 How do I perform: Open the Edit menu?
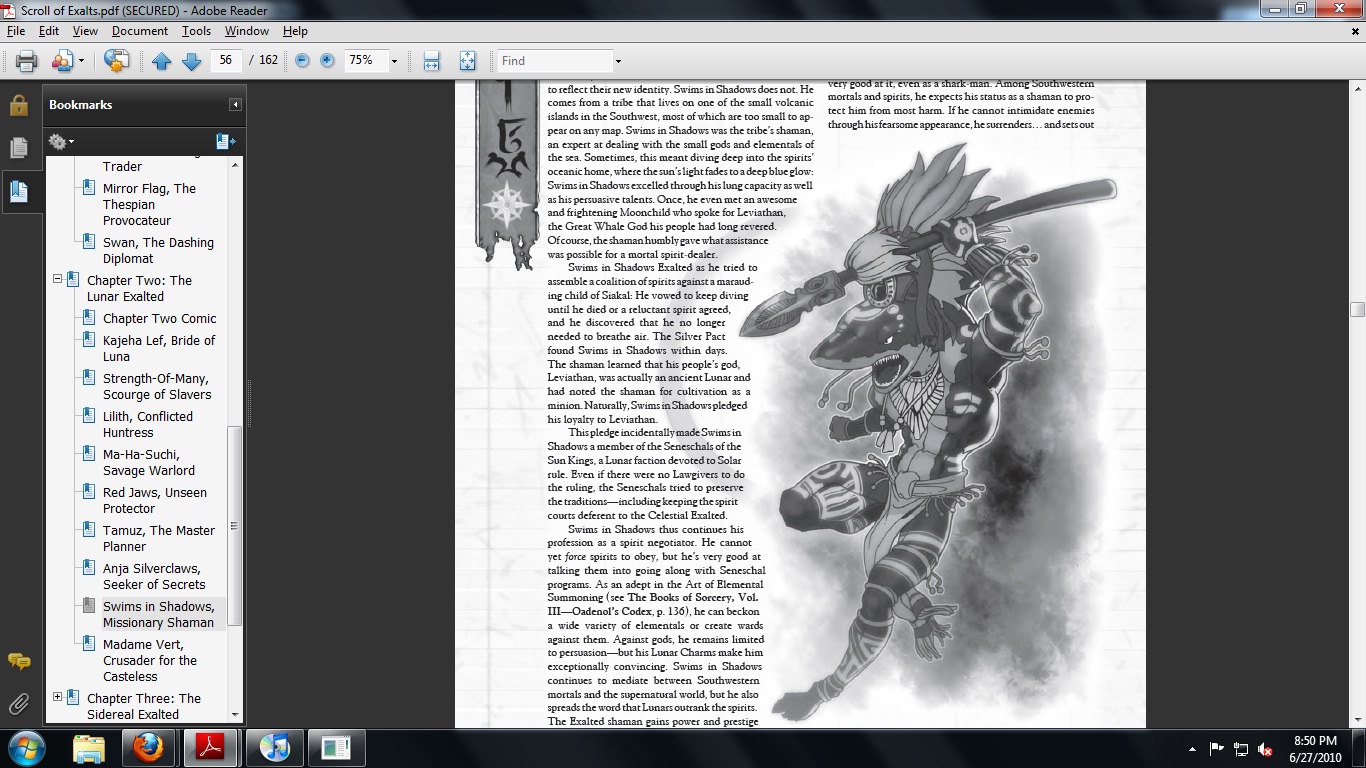49,31
